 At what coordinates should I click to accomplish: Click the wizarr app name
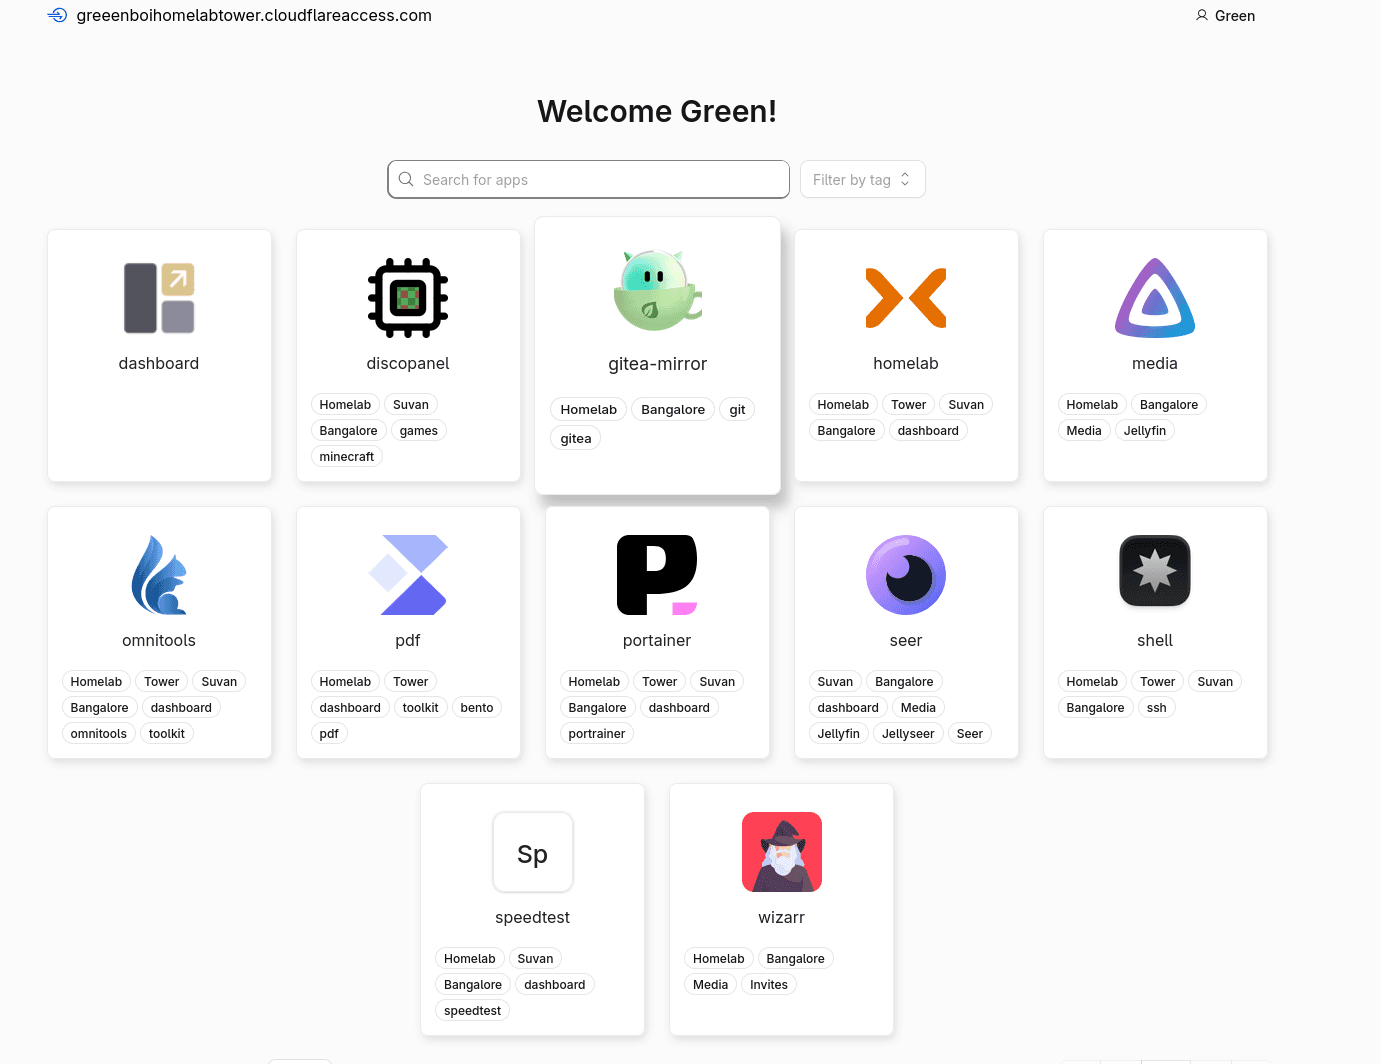tap(782, 918)
